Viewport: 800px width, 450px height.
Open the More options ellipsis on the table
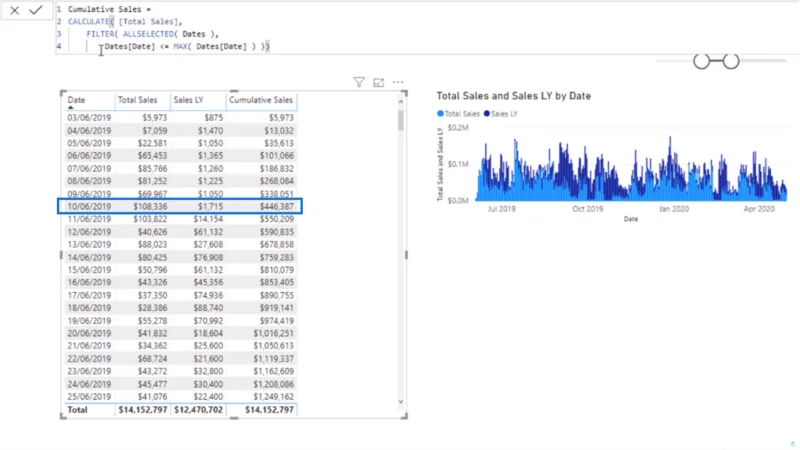398,82
